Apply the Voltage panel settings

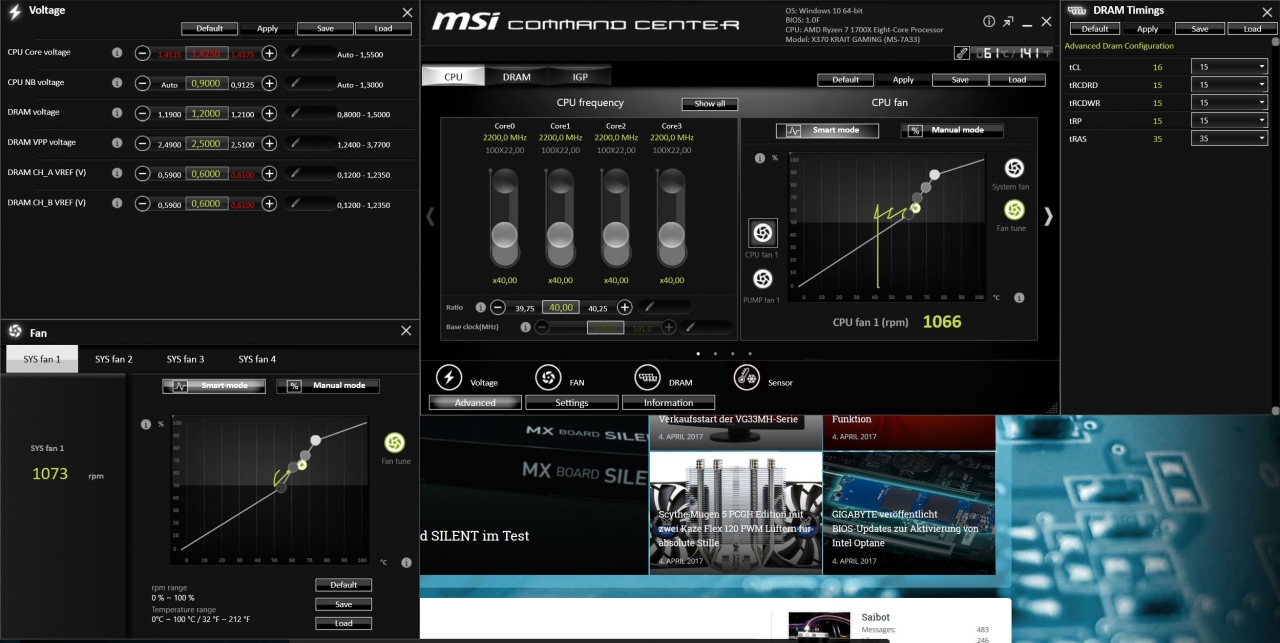coord(267,29)
